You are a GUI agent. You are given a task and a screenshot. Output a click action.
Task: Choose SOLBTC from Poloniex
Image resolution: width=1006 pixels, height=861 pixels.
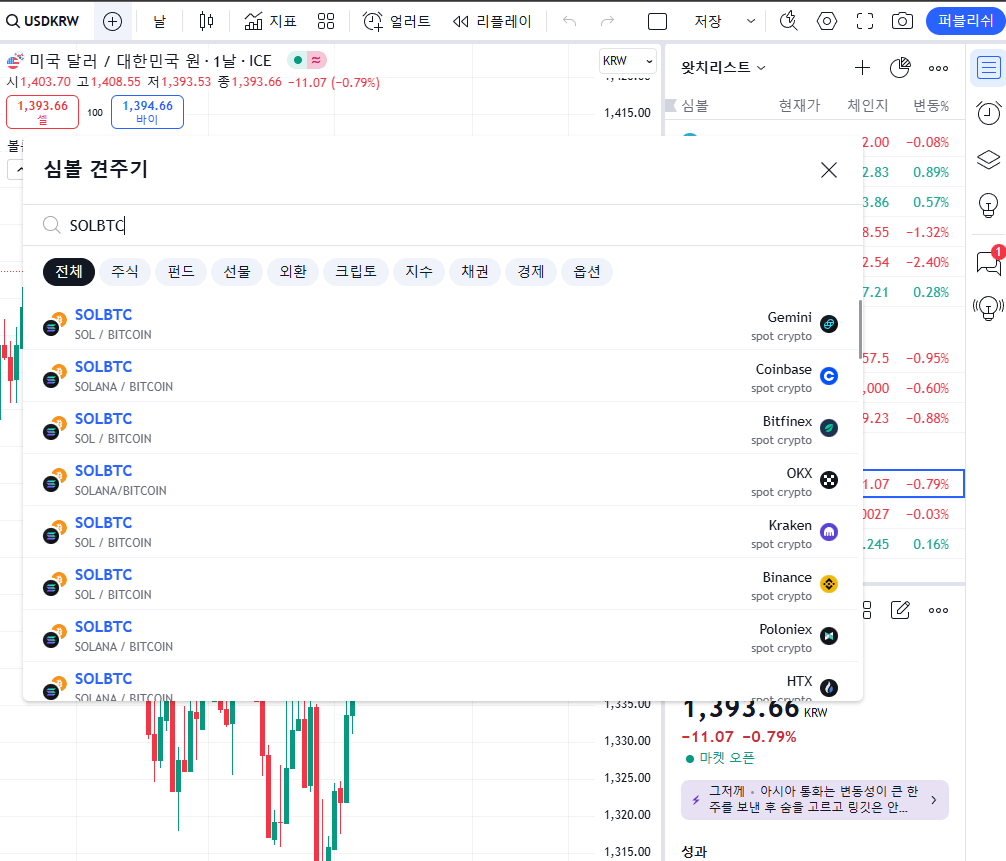[440, 636]
